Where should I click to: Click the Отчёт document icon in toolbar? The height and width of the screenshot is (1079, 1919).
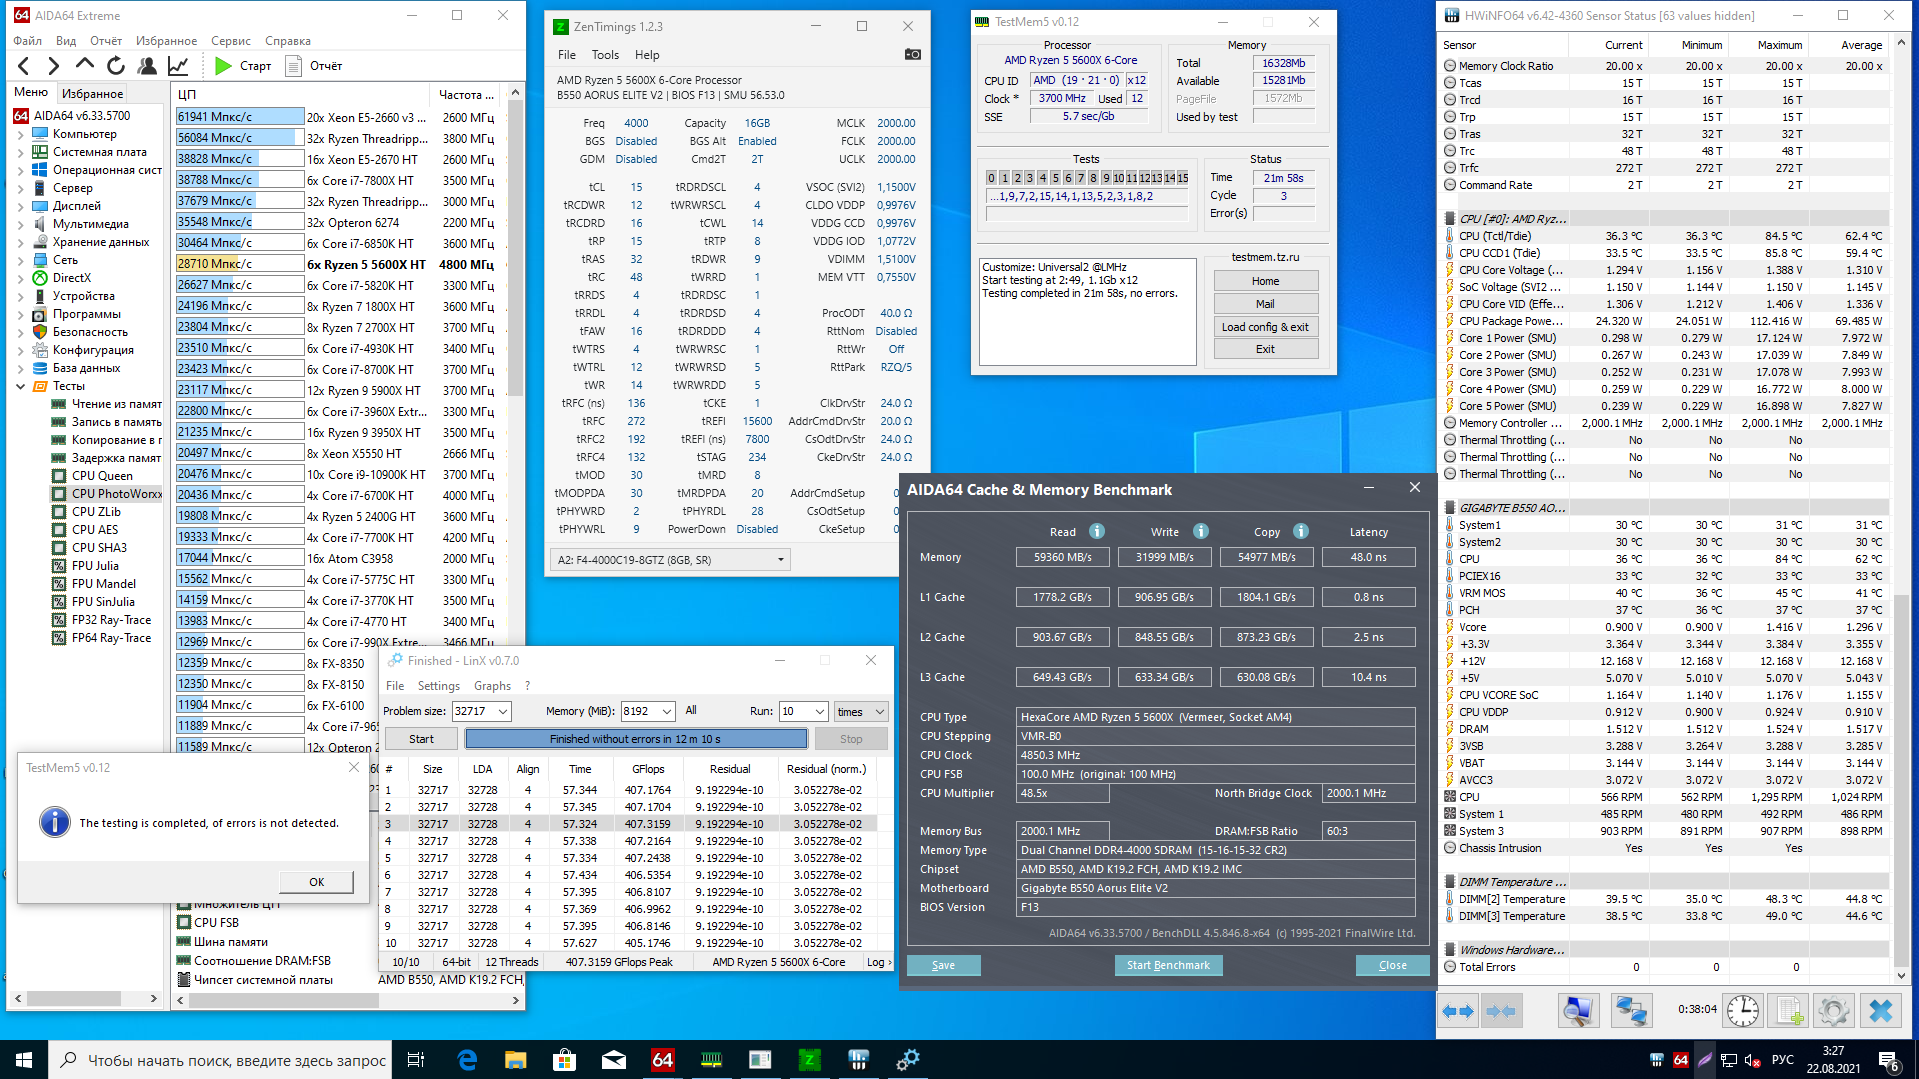(x=294, y=66)
